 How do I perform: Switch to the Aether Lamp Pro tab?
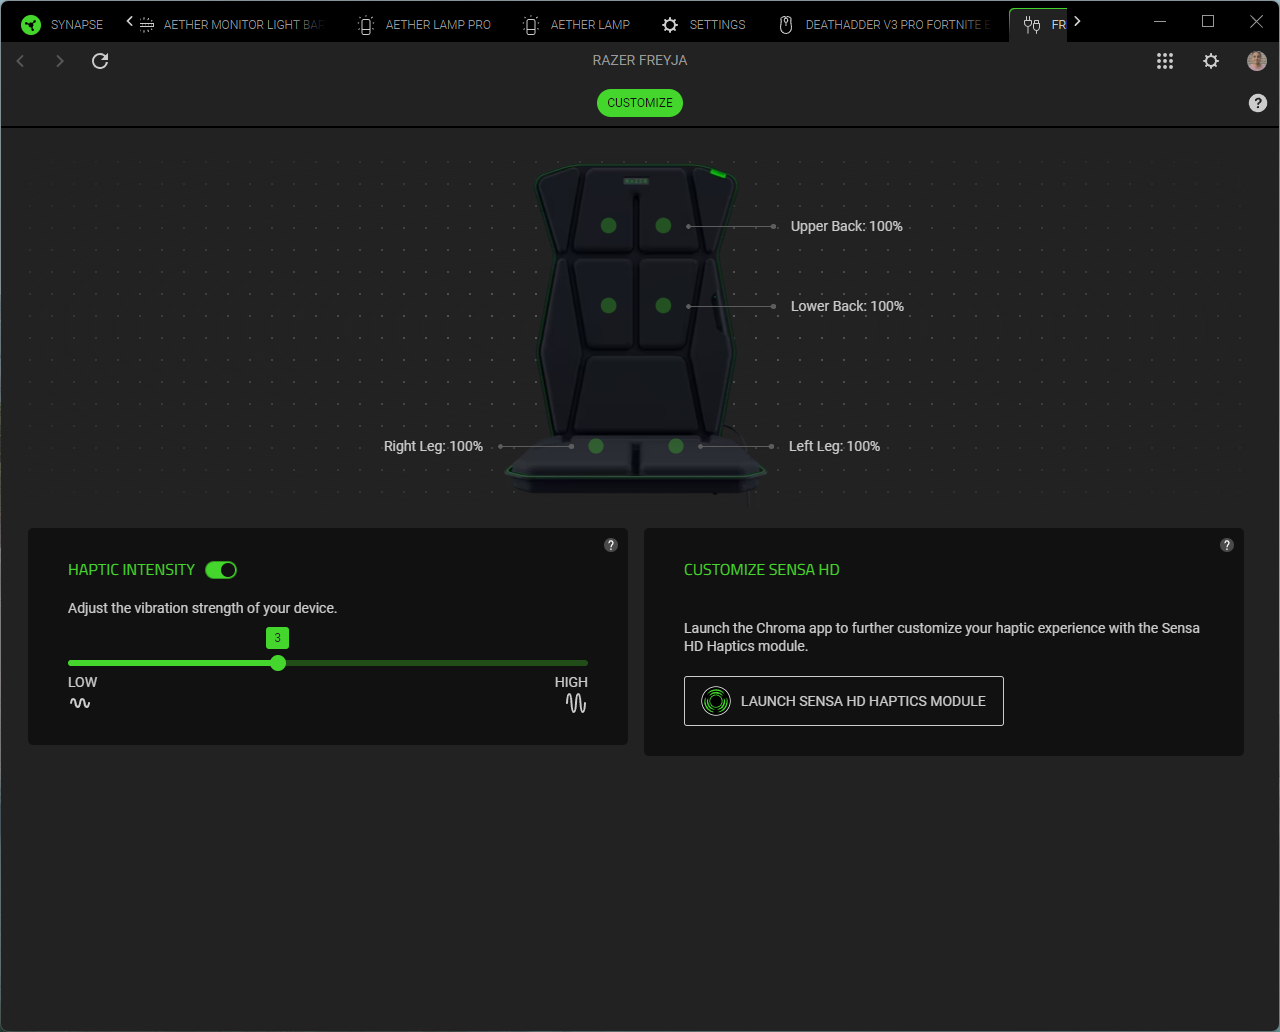click(424, 24)
